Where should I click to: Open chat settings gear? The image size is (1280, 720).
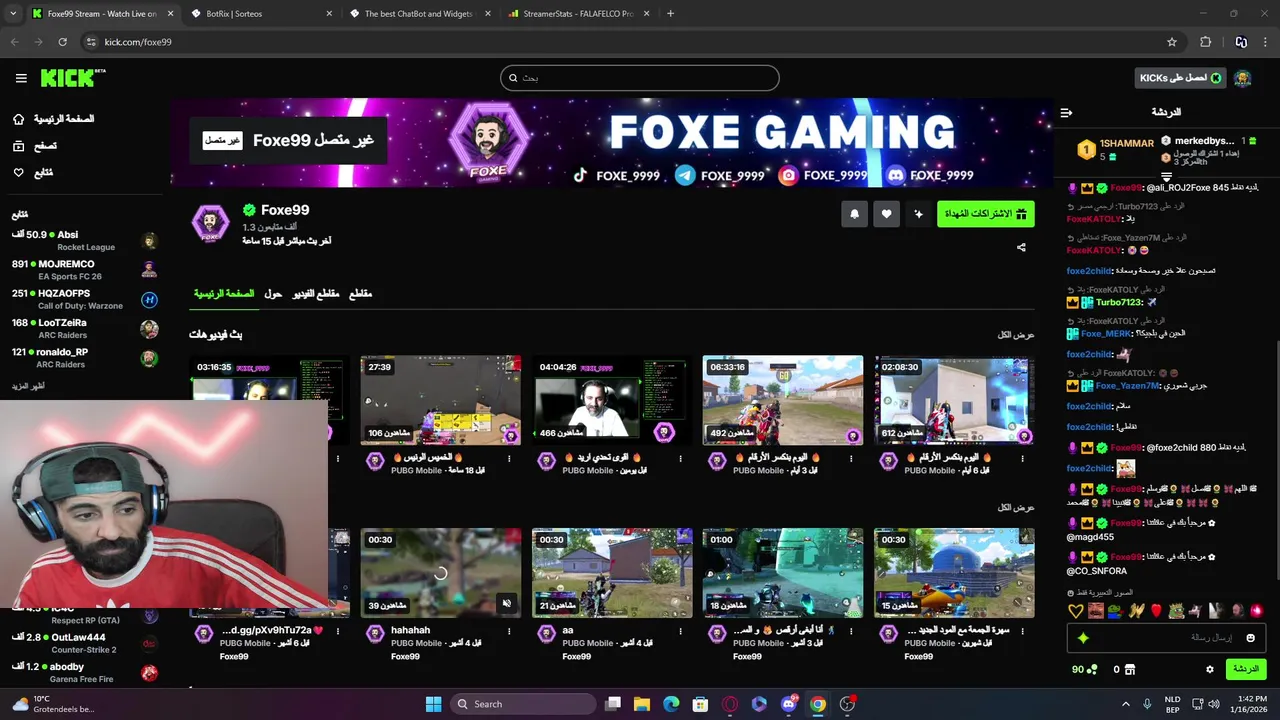1209,669
